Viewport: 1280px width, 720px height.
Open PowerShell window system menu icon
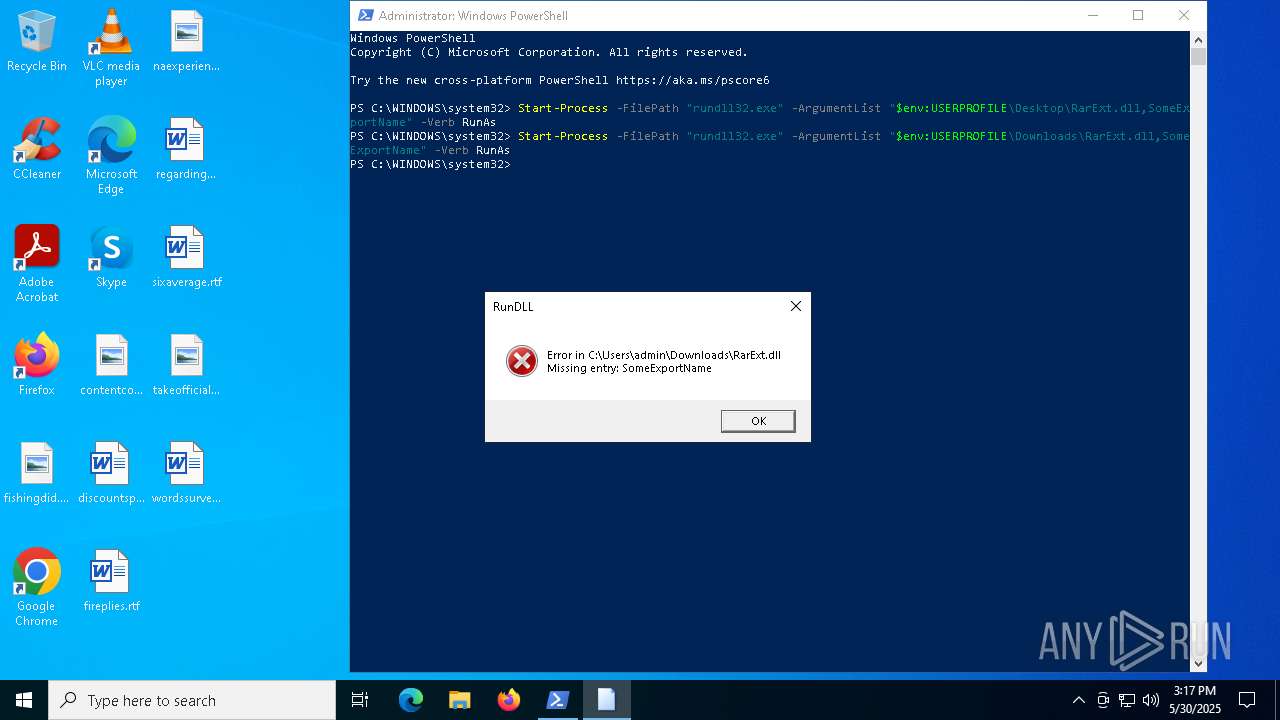tap(366, 15)
